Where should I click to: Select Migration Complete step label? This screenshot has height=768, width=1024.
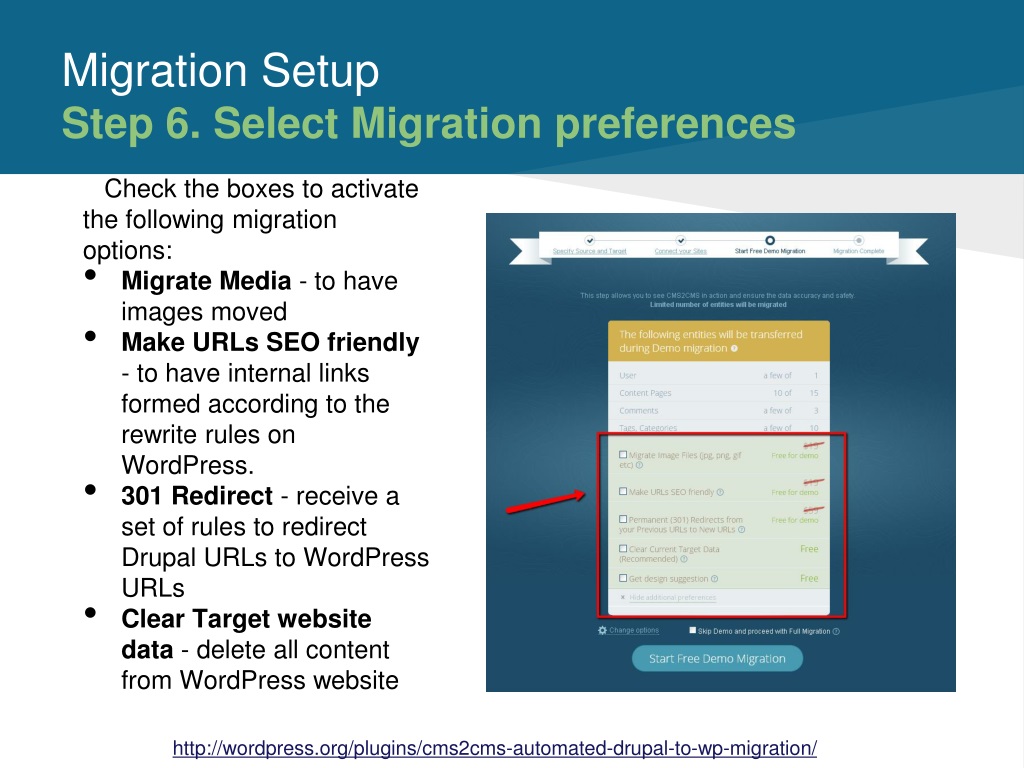pos(858,251)
